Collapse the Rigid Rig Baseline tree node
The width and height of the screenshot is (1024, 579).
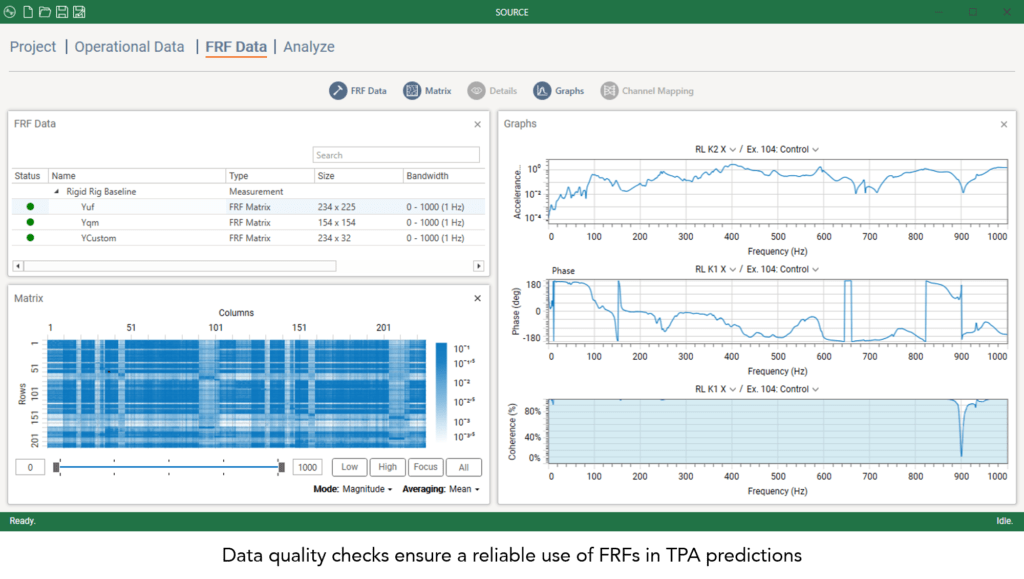(x=57, y=191)
